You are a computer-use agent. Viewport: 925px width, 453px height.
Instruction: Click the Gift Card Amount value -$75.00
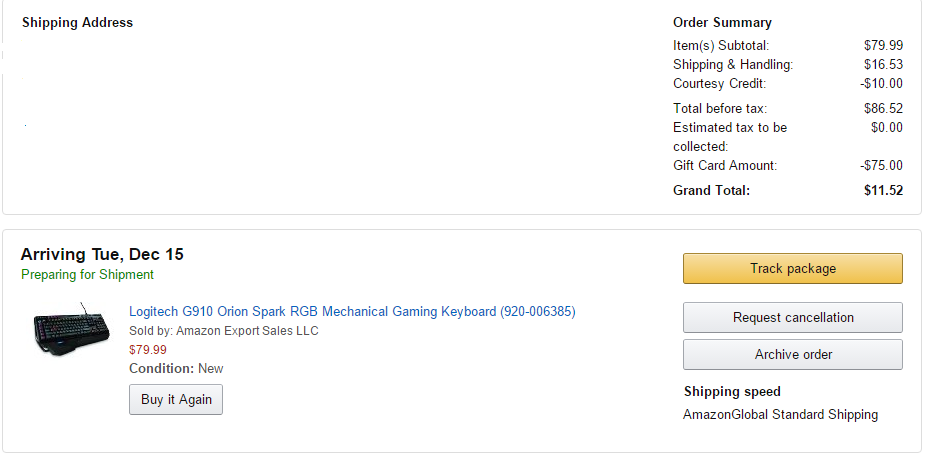pos(881,165)
